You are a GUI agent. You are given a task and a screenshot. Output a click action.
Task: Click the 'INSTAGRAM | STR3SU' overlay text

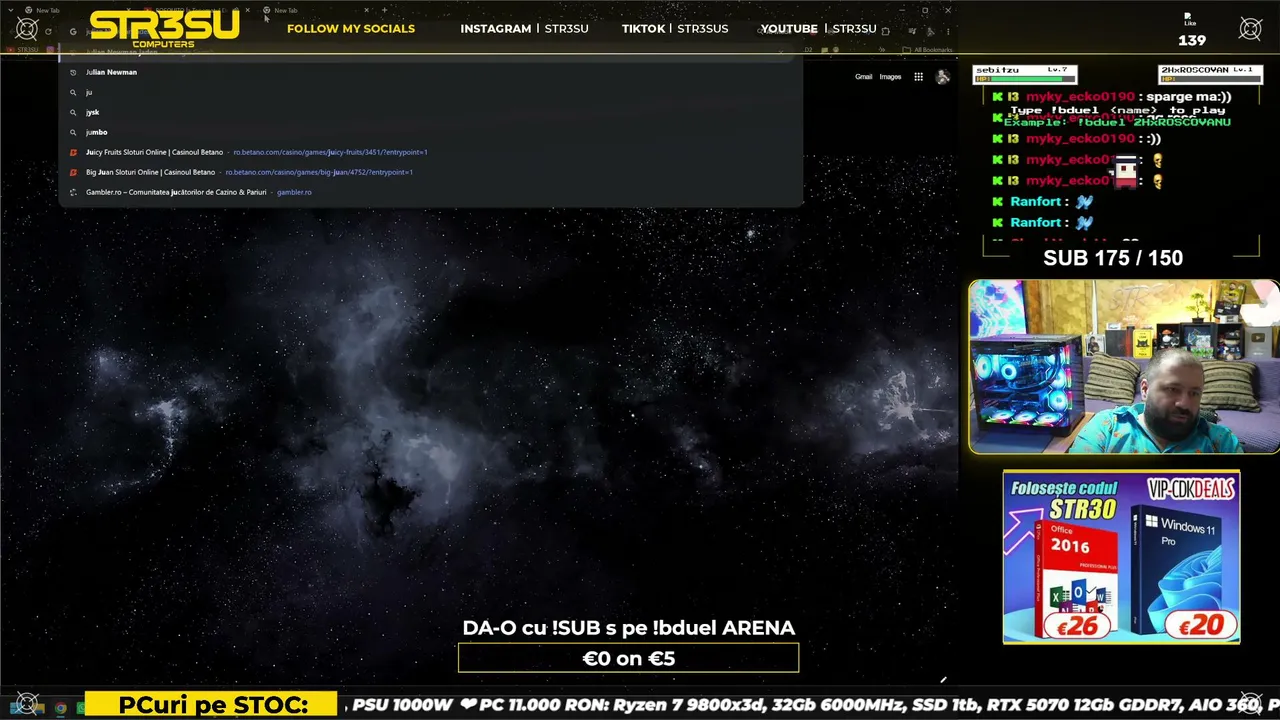pos(524,29)
